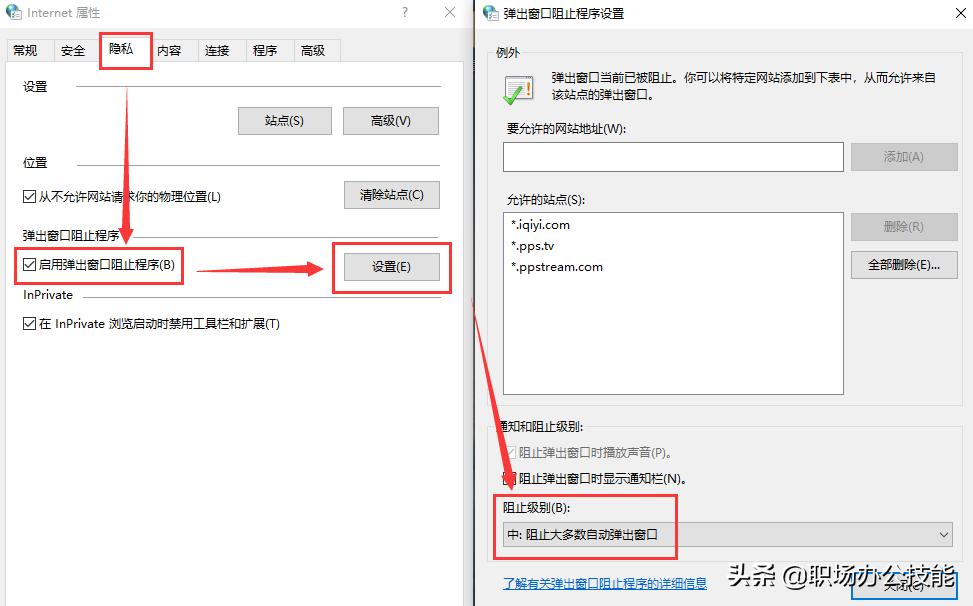The image size is (973, 606).
Task: Click the dropdown arrow next to 中: 阻止大多数自动弹出窗口
Action: (x=941, y=534)
